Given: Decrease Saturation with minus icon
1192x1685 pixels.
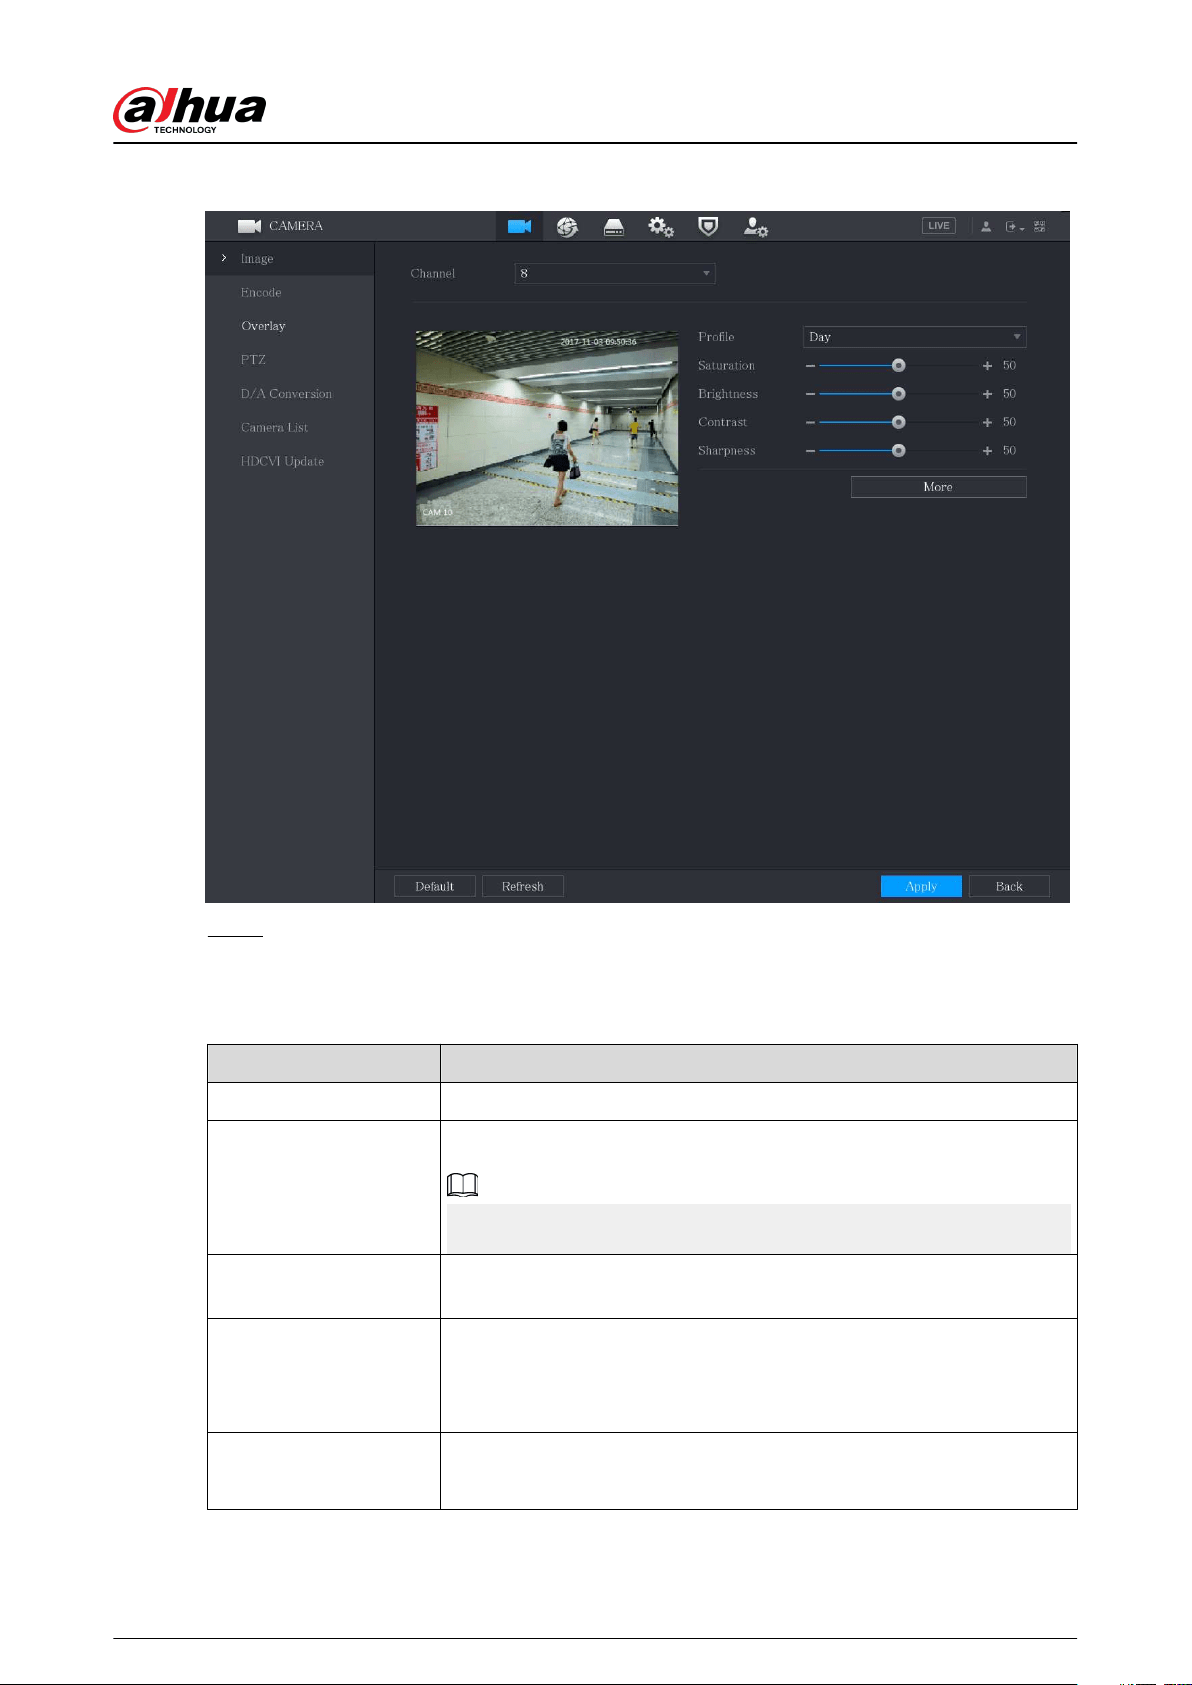Looking at the screenshot, I should (x=811, y=366).
